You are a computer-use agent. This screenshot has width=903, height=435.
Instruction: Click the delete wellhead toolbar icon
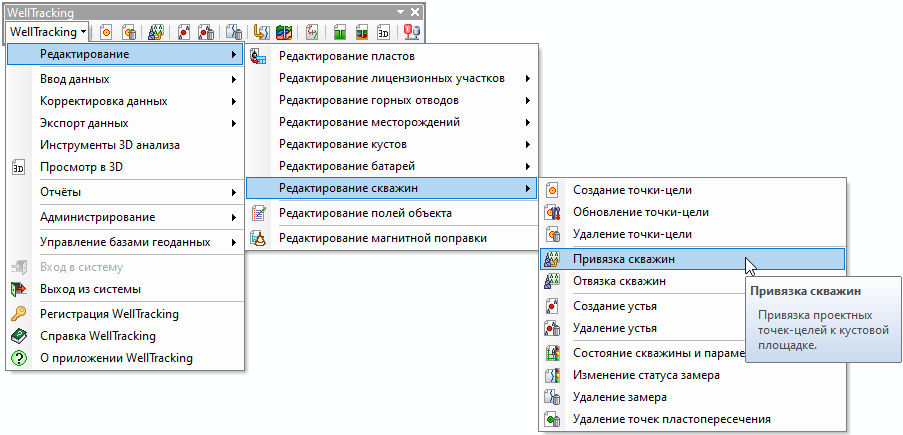point(206,32)
